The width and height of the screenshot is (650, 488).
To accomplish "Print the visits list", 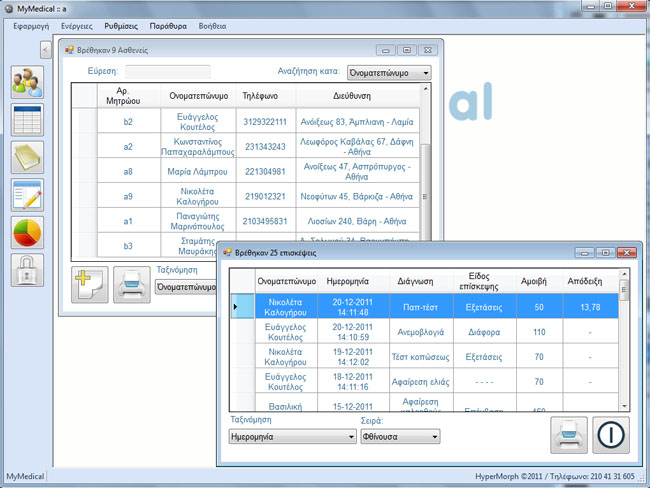I will [x=569, y=435].
